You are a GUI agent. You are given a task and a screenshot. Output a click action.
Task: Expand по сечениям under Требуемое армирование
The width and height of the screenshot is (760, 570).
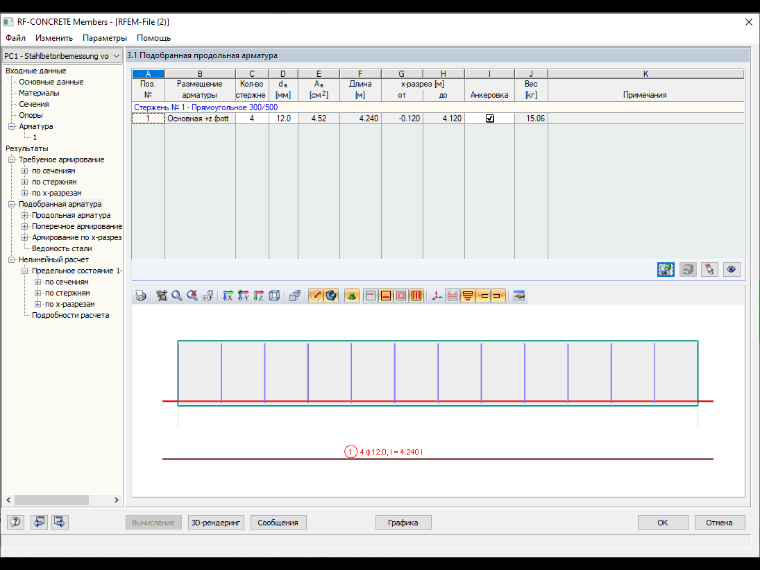tap(25, 171)
